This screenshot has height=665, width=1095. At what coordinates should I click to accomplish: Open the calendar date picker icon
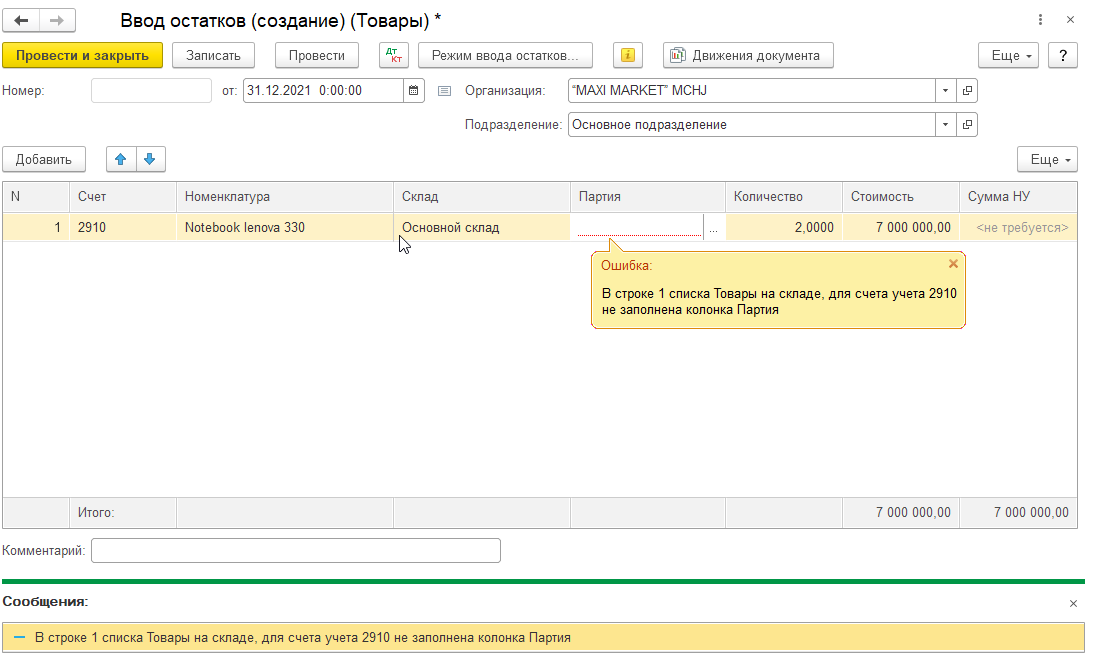pos(413,90)
